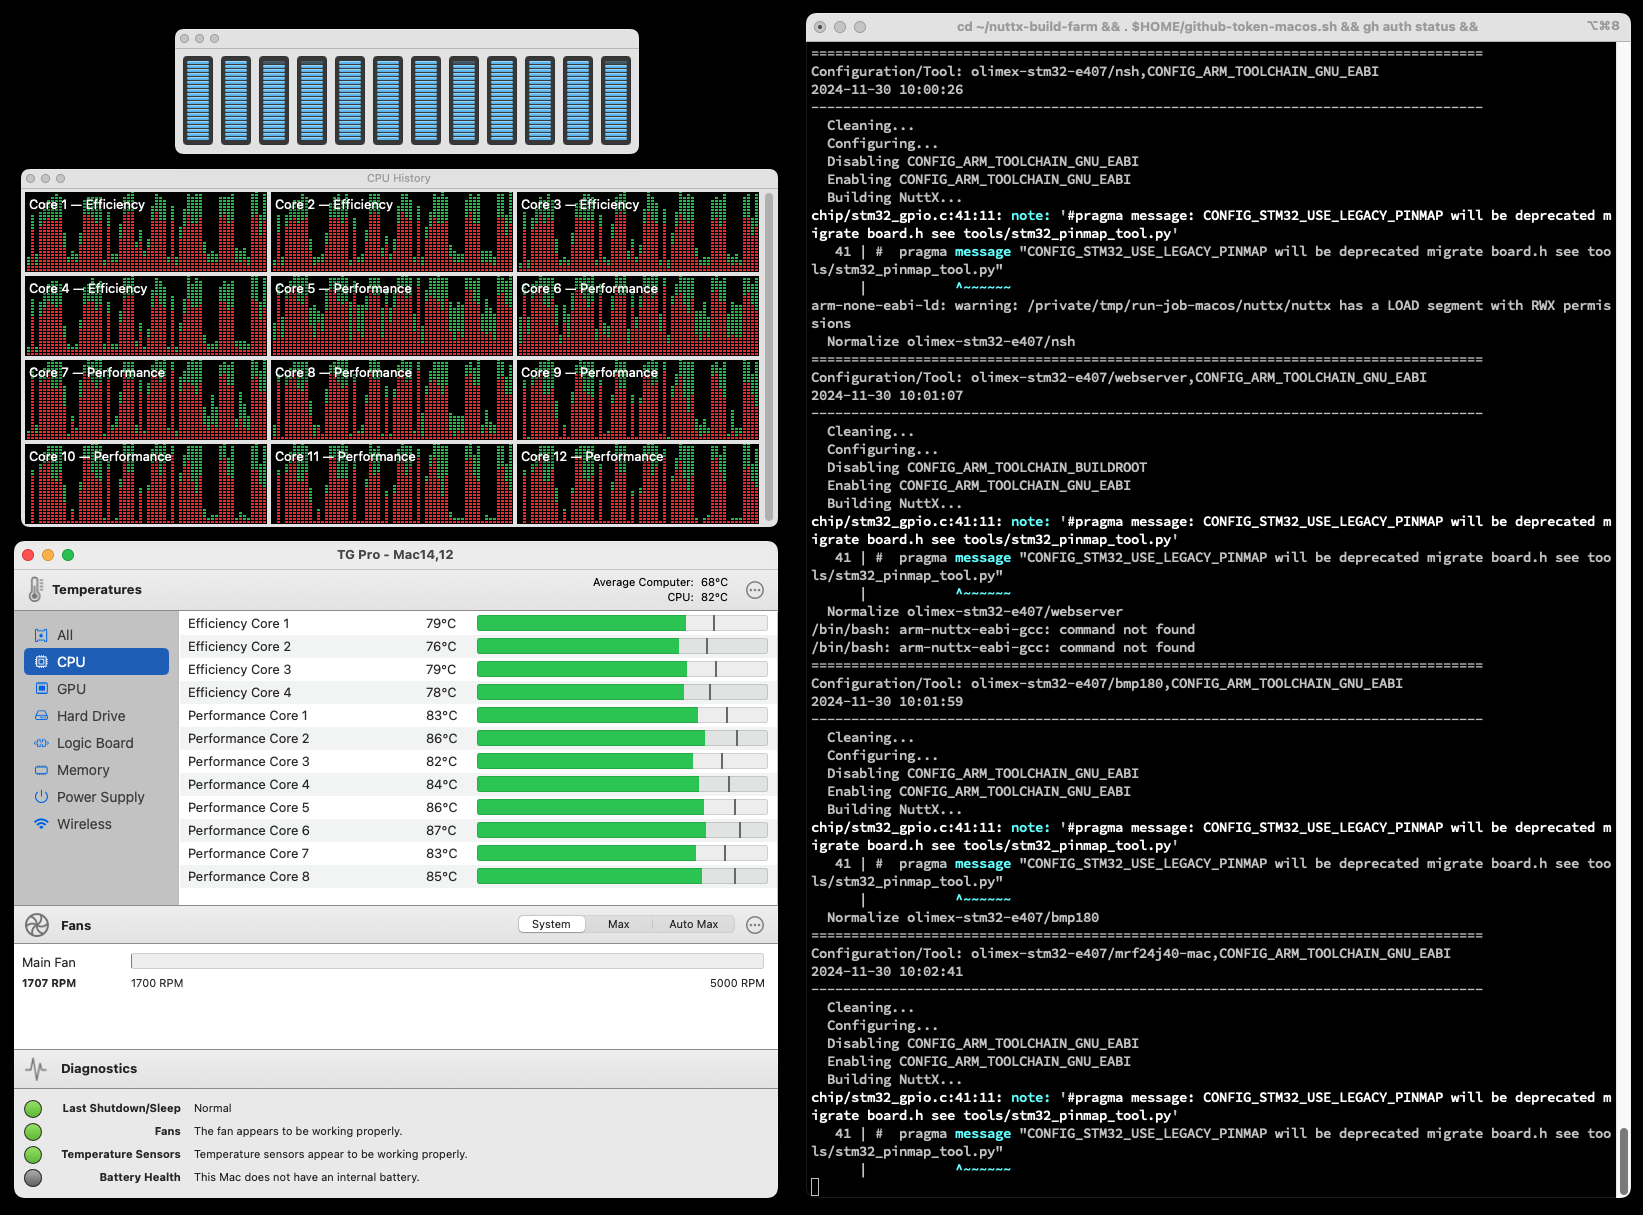Select the Performance Core 5 row
The height and width of the screenshot is (1215, 1643).
tap(478, 807)
